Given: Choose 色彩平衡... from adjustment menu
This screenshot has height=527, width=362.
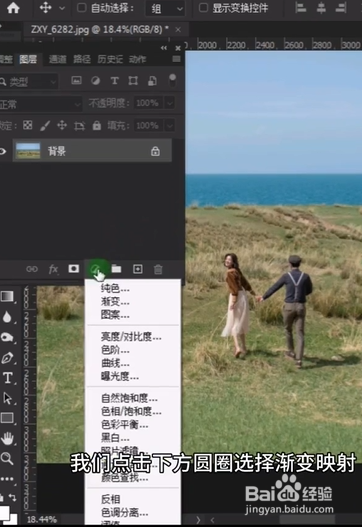Looking at the screenshot, I should 124,424.
